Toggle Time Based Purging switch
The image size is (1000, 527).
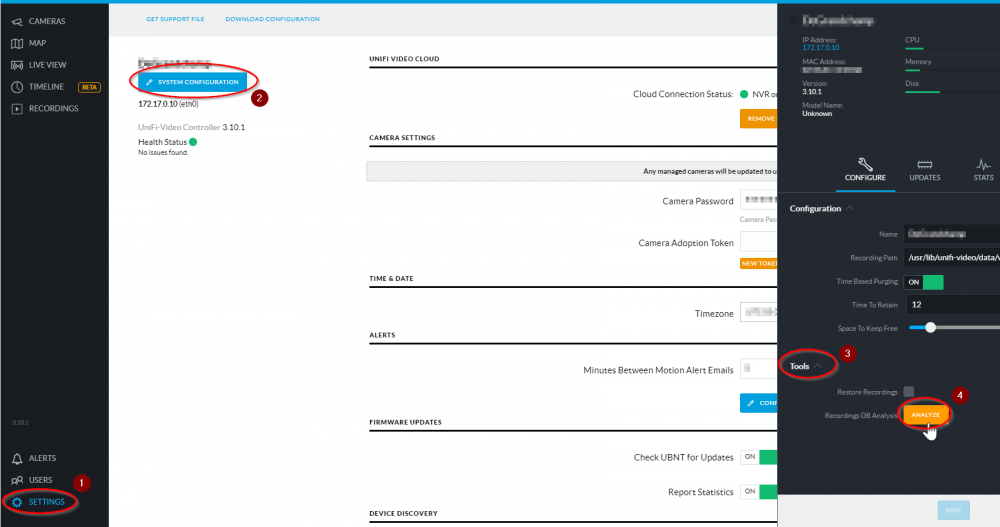(923, 282)
